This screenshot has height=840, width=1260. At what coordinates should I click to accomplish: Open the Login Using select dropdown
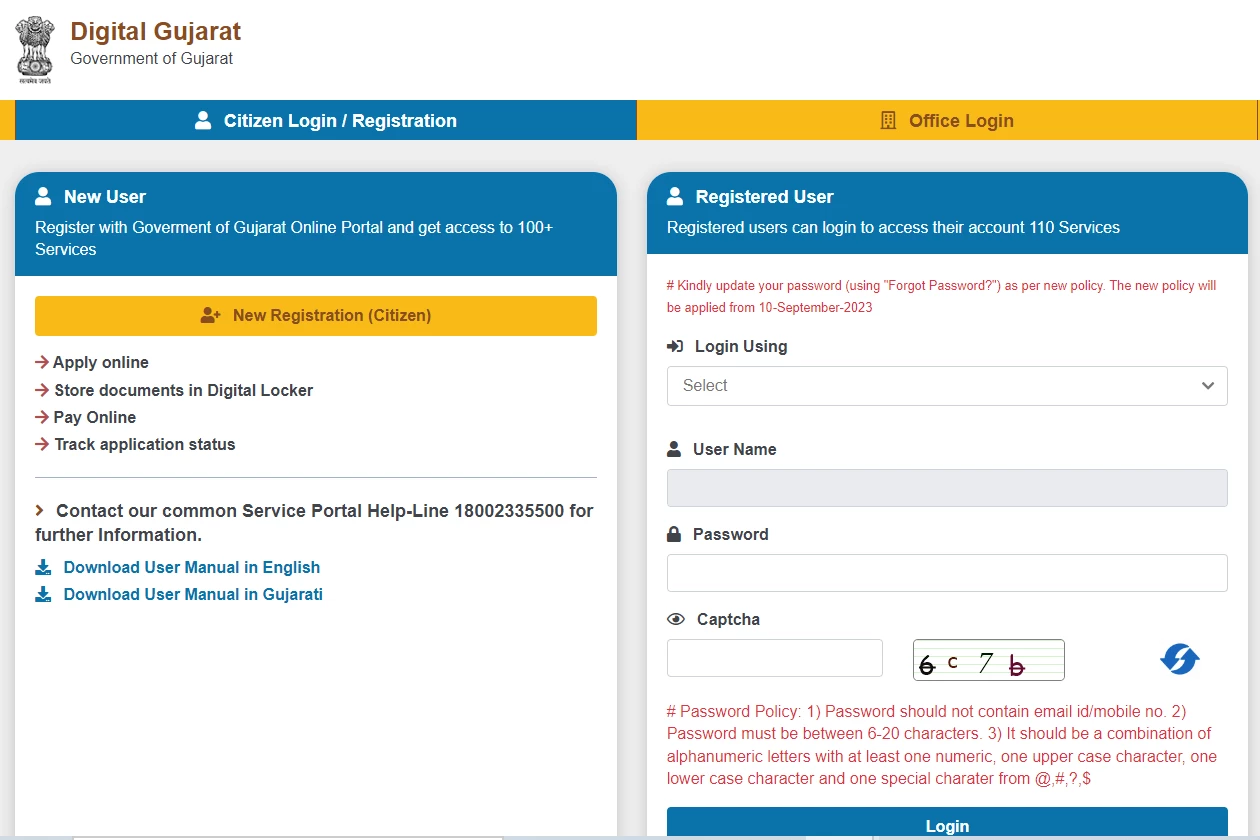pos(946,386)
